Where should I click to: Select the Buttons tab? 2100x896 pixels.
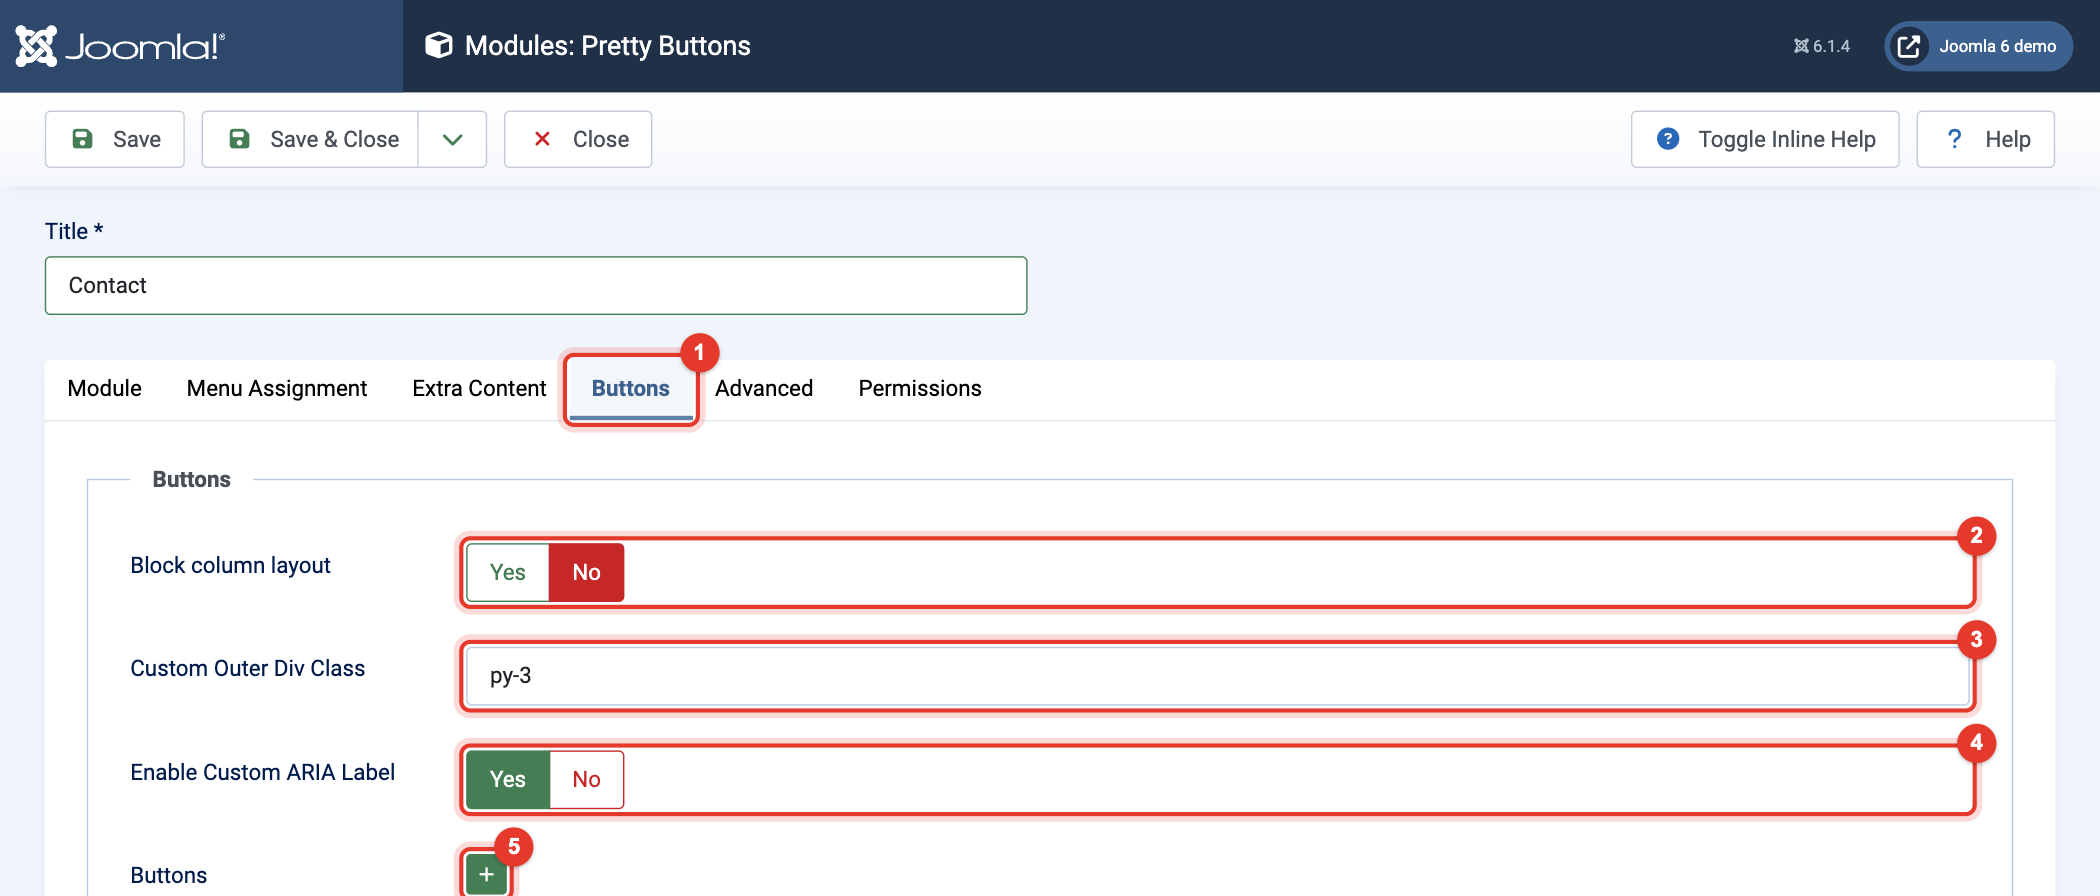pos(631,388)
